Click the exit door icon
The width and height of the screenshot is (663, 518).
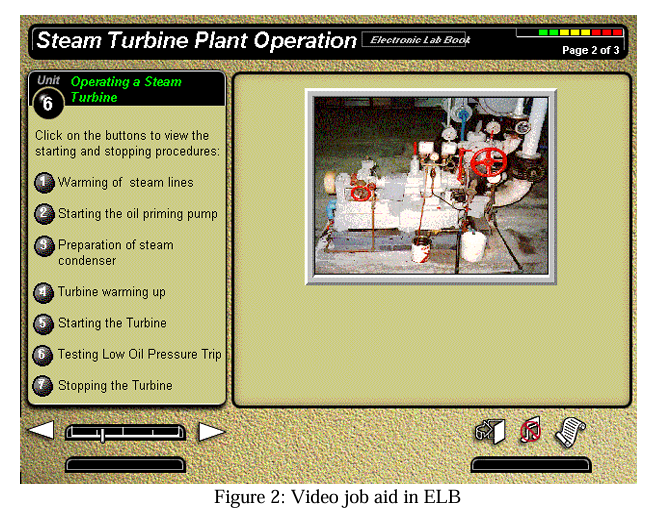(487, 431)
